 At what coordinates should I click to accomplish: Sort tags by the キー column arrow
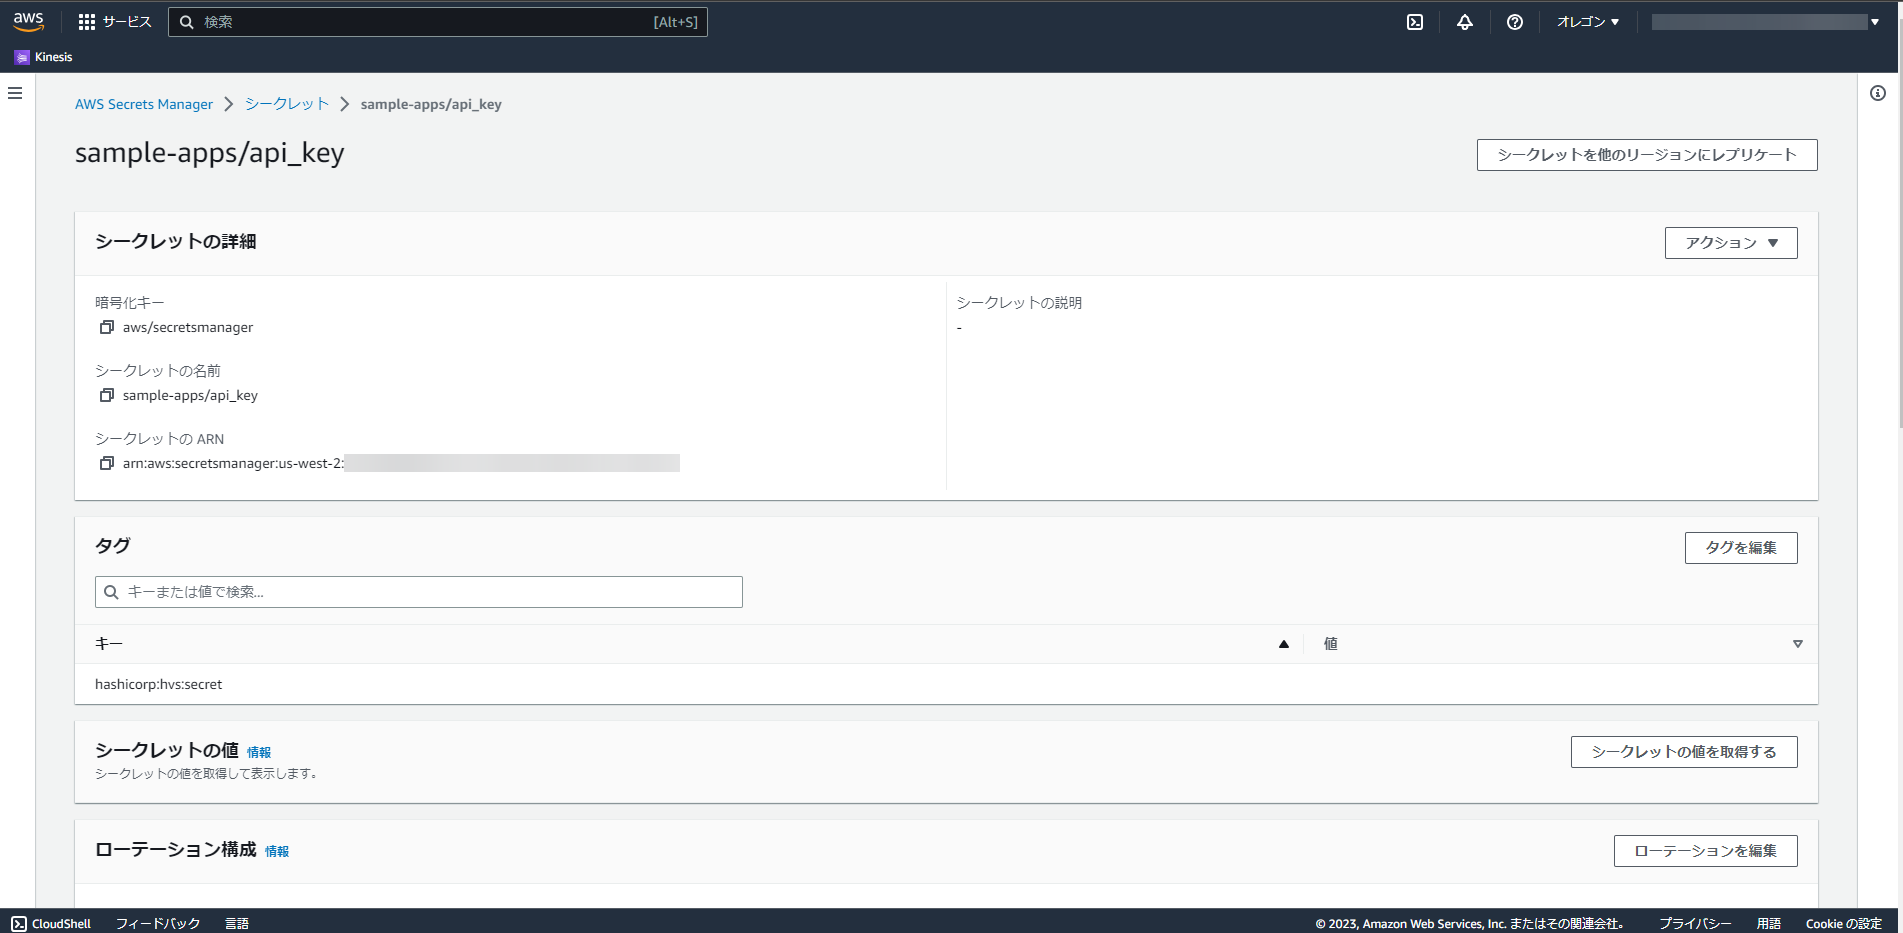point(1284,644)
